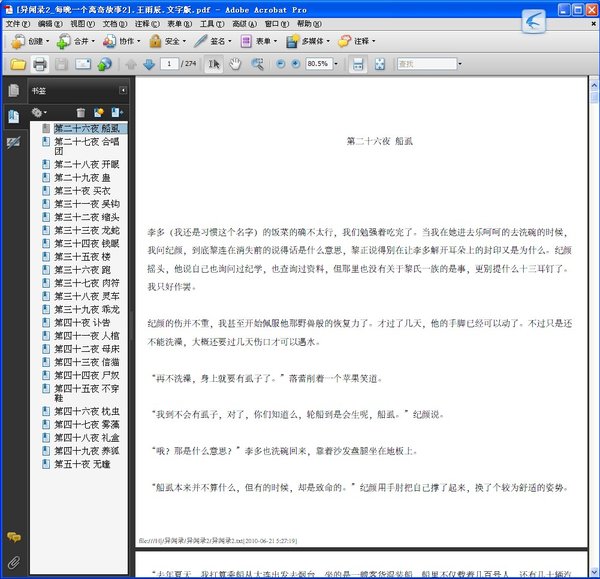Jump to bookmark 第四十夜 讣告
This screenshot has height=579, width=600.
[82, 322]
